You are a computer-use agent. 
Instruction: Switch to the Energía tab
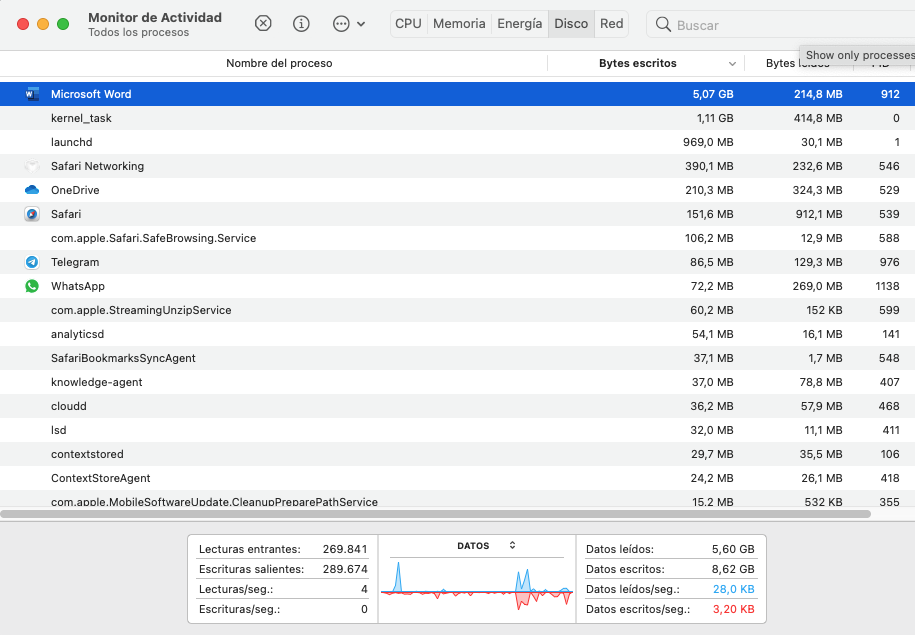[520, 24]
